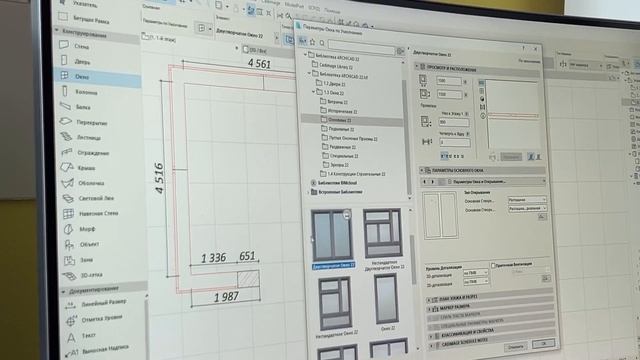Click the favorites star icon in dialog

pyautogui.click(x=312, y=42)
